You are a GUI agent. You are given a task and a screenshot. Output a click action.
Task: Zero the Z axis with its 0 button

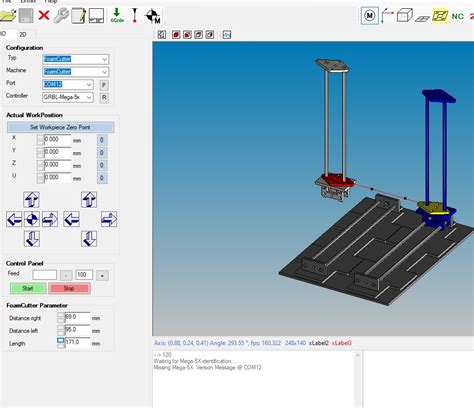[102, 165]
